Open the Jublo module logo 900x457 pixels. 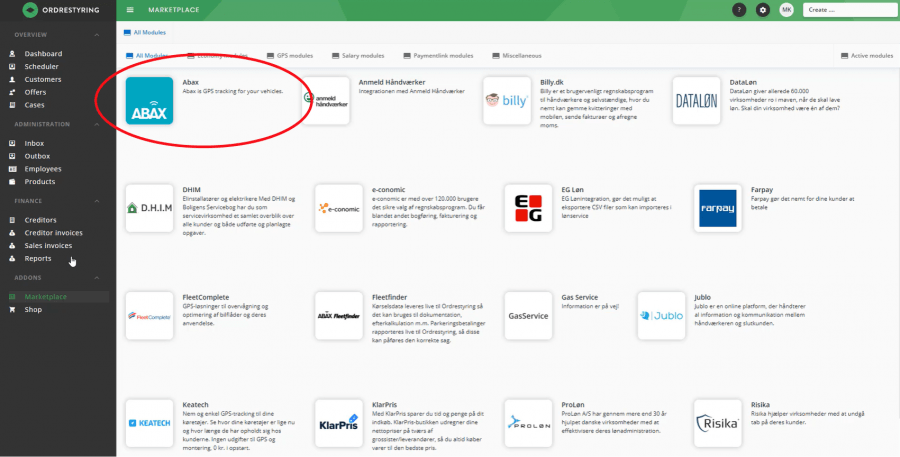[661, 315]
